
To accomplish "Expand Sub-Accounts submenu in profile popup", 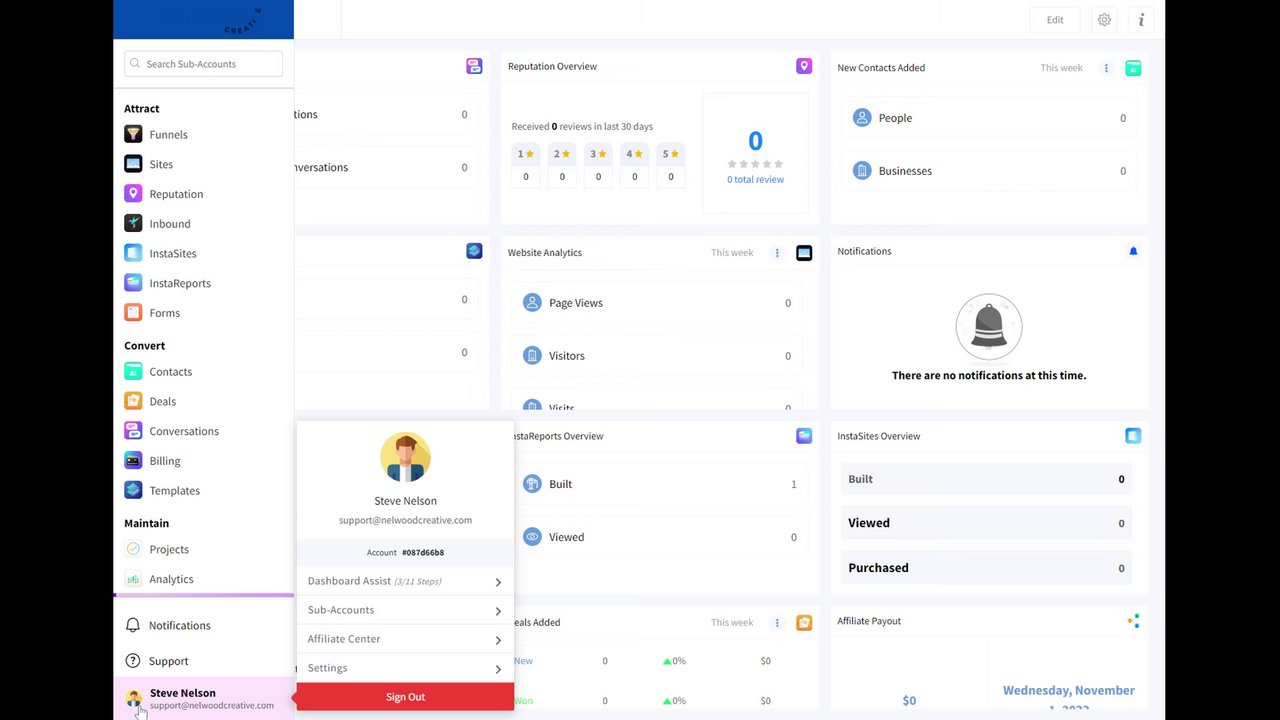I will [405, 610].
